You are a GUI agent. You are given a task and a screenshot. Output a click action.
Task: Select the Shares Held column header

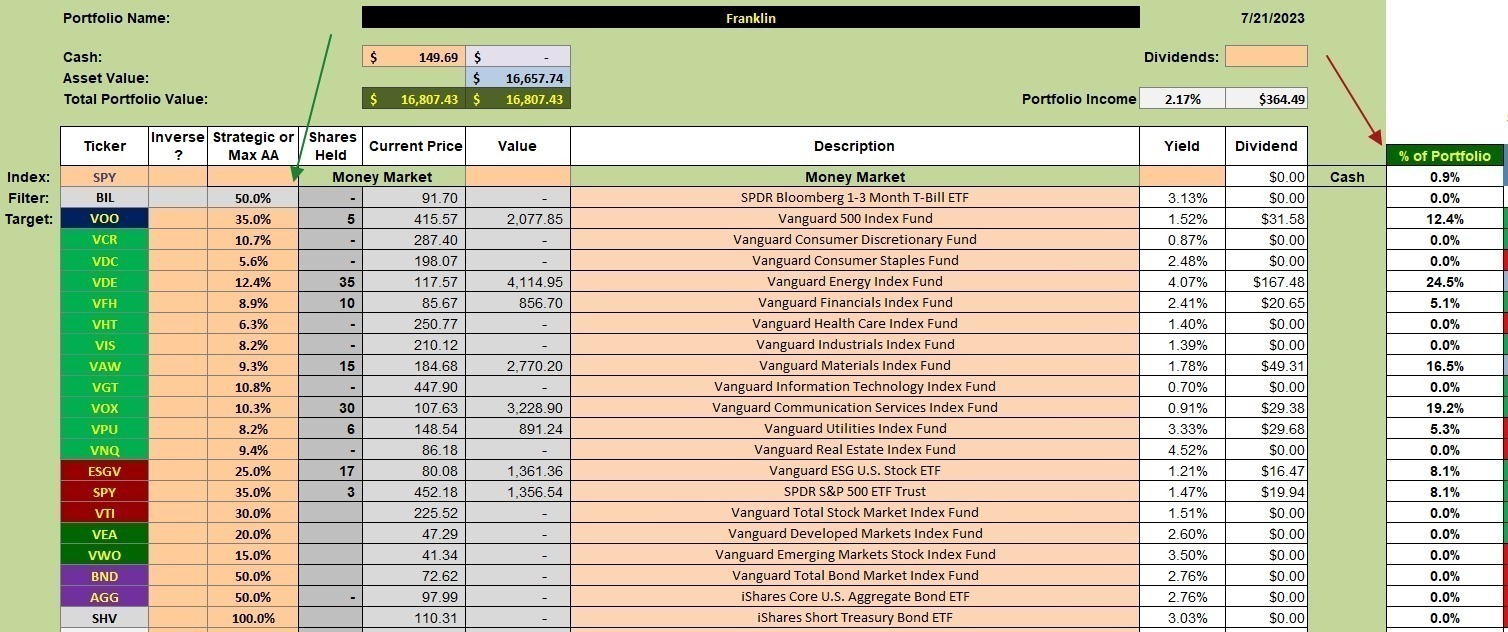click(x=331, y=146)
